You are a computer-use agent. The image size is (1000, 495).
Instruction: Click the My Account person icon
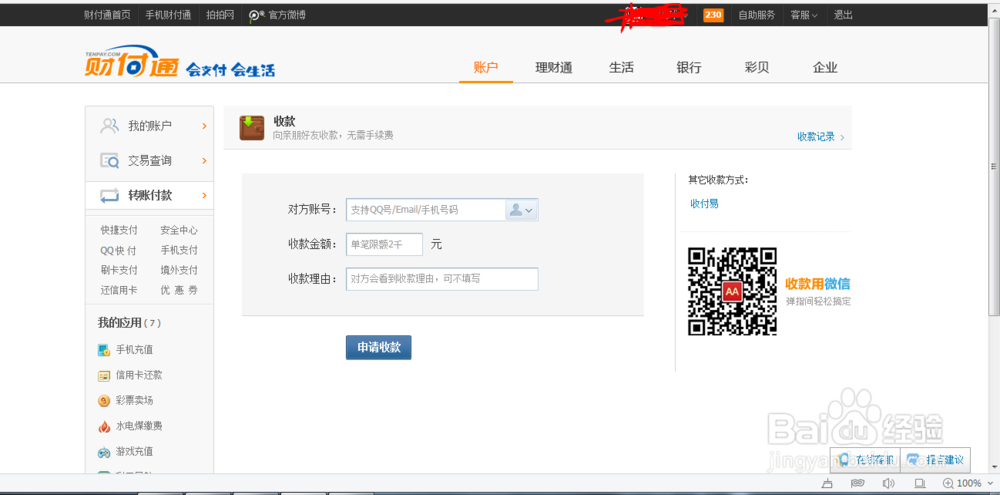(109, 126)
